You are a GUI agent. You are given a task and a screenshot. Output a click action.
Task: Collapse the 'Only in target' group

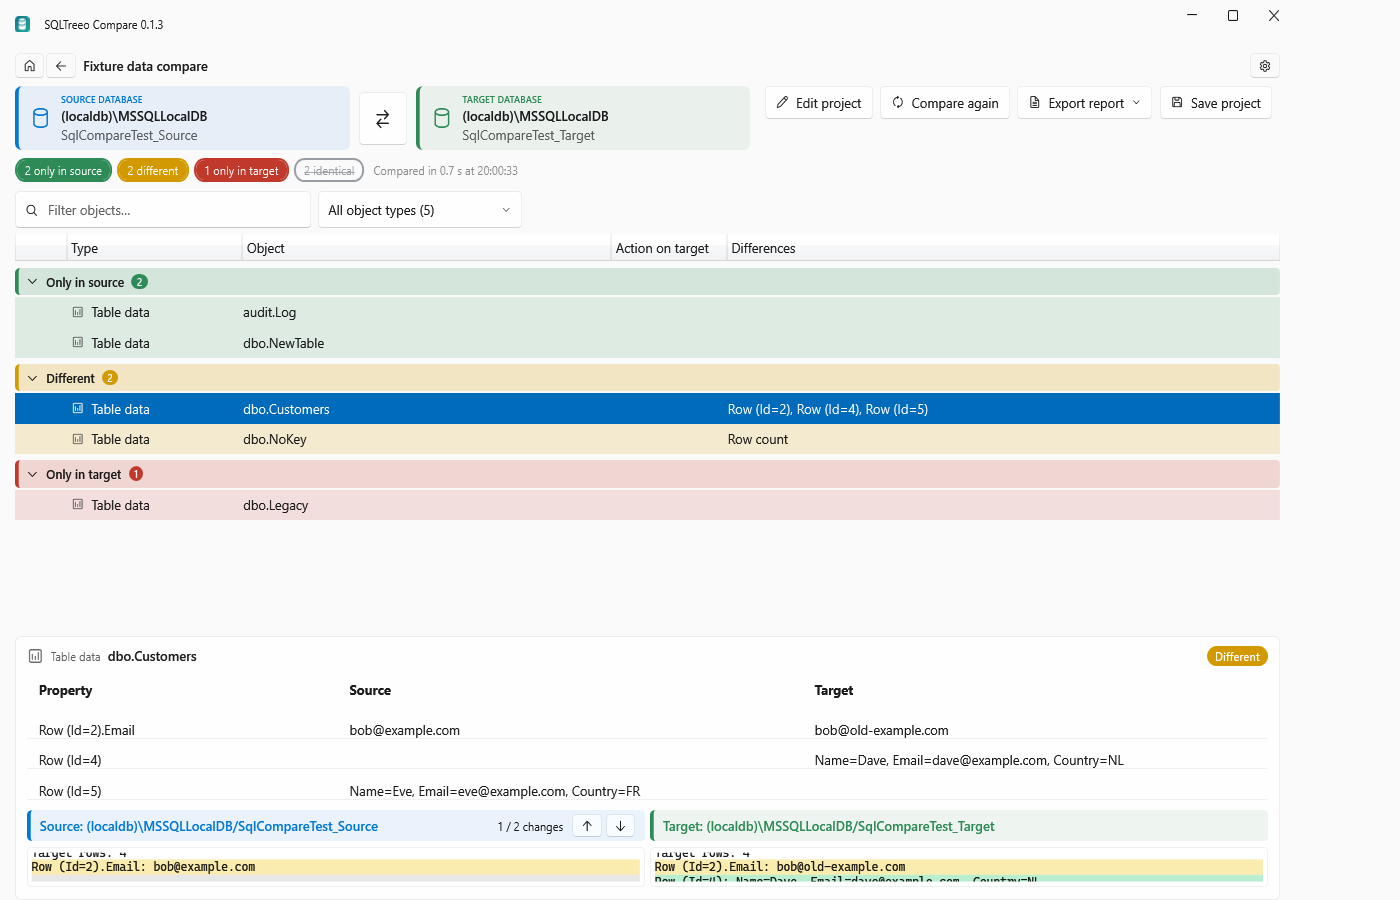(x=33, y=474)
